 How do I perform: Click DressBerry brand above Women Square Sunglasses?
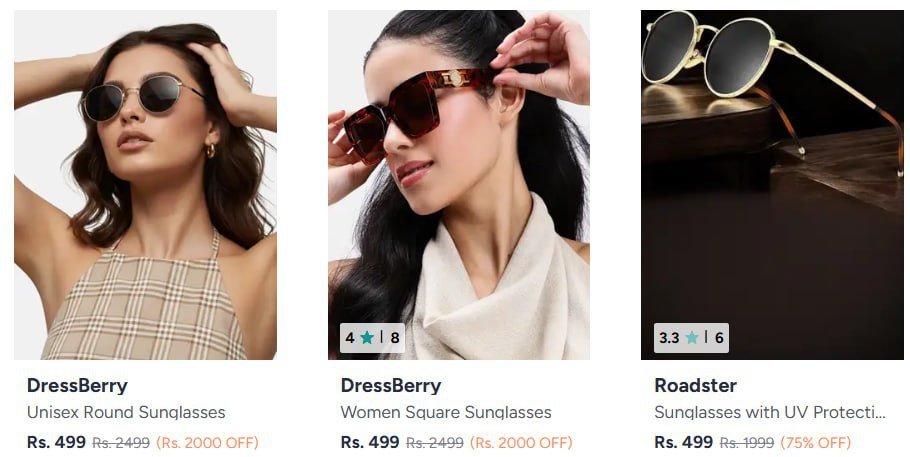coord(391,386)
